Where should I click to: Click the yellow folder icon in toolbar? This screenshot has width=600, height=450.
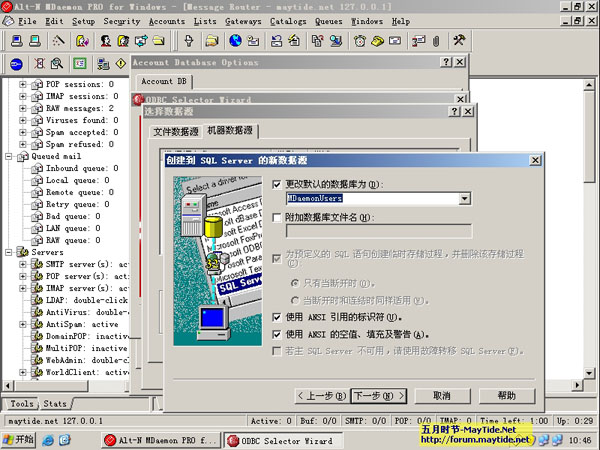pos(158,41)
